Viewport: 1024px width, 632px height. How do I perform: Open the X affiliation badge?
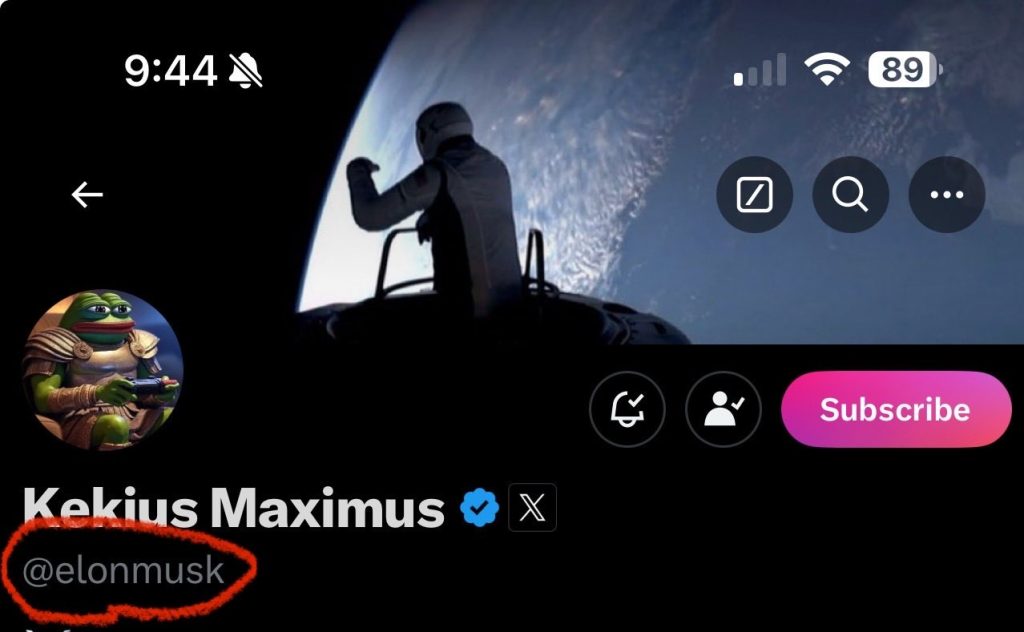tap(532, 507)
